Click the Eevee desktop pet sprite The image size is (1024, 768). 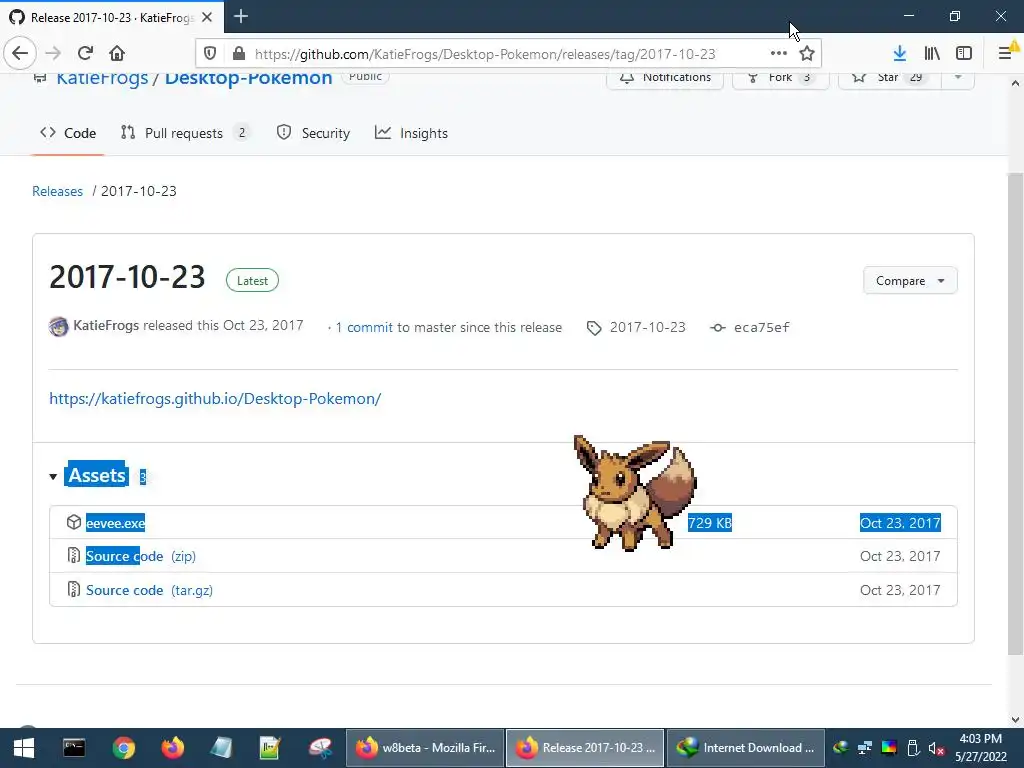tap(633, 493)
